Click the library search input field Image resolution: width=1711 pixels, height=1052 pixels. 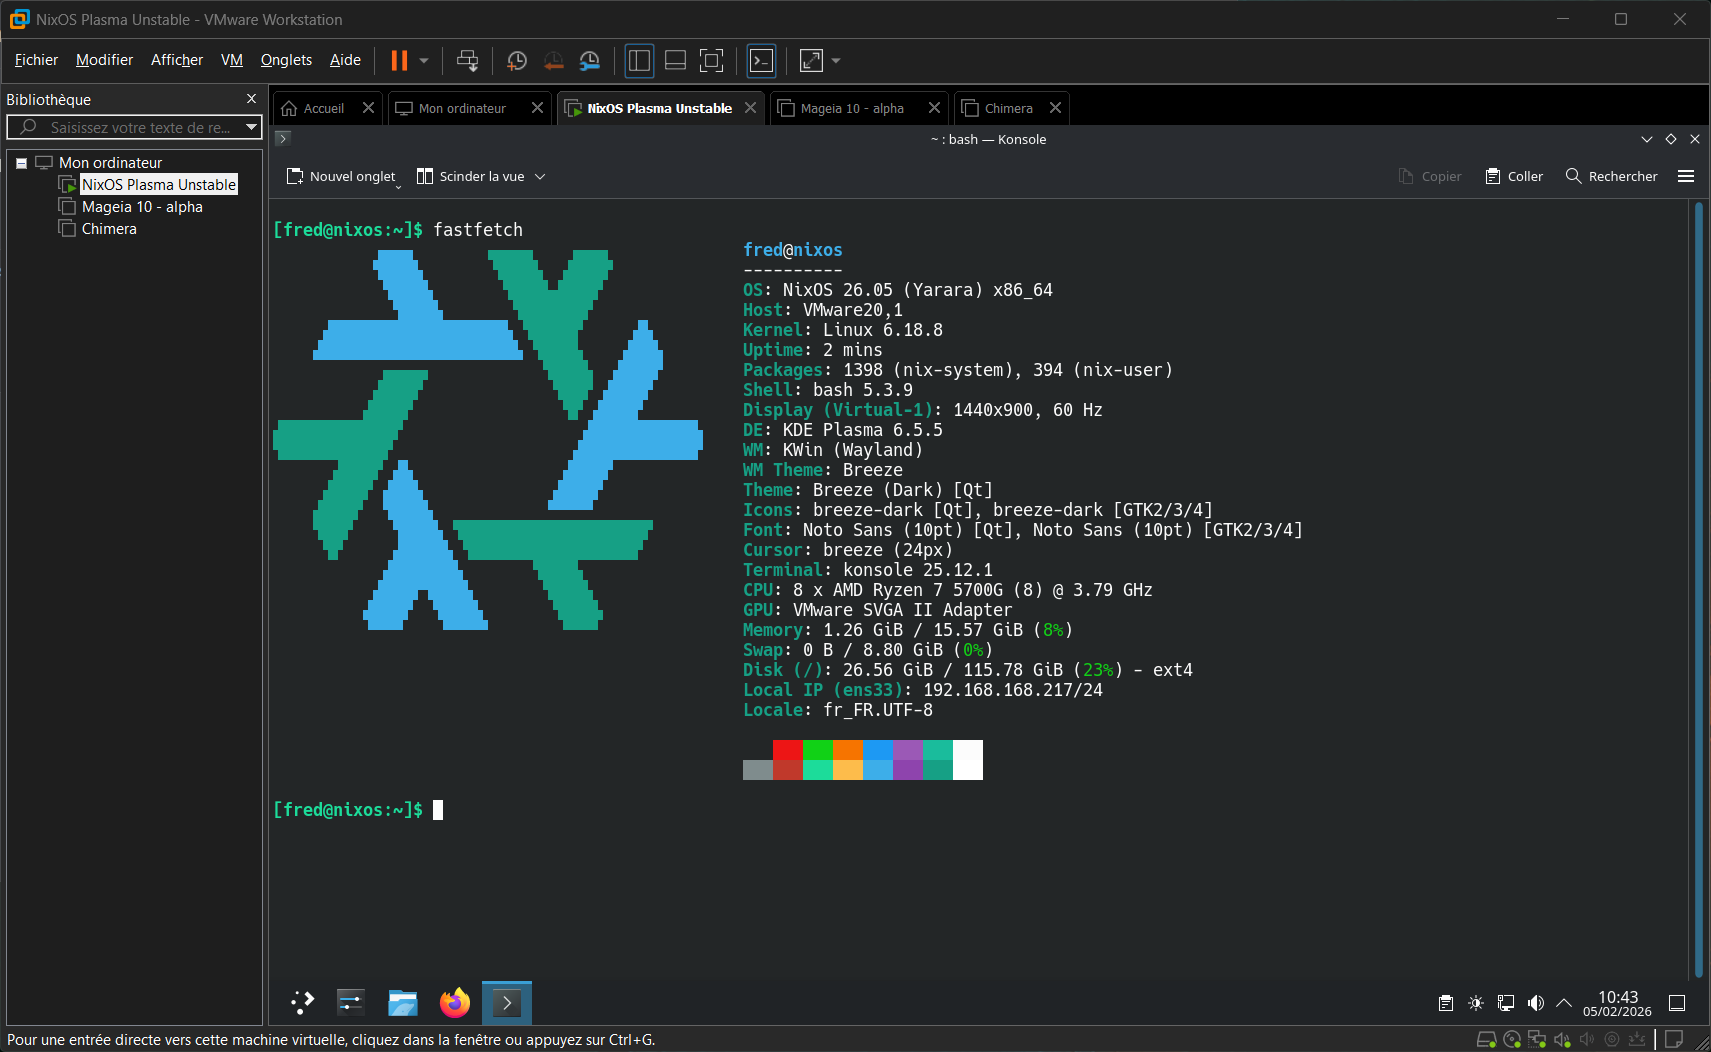pyautogui.click(x=138, y=128)
